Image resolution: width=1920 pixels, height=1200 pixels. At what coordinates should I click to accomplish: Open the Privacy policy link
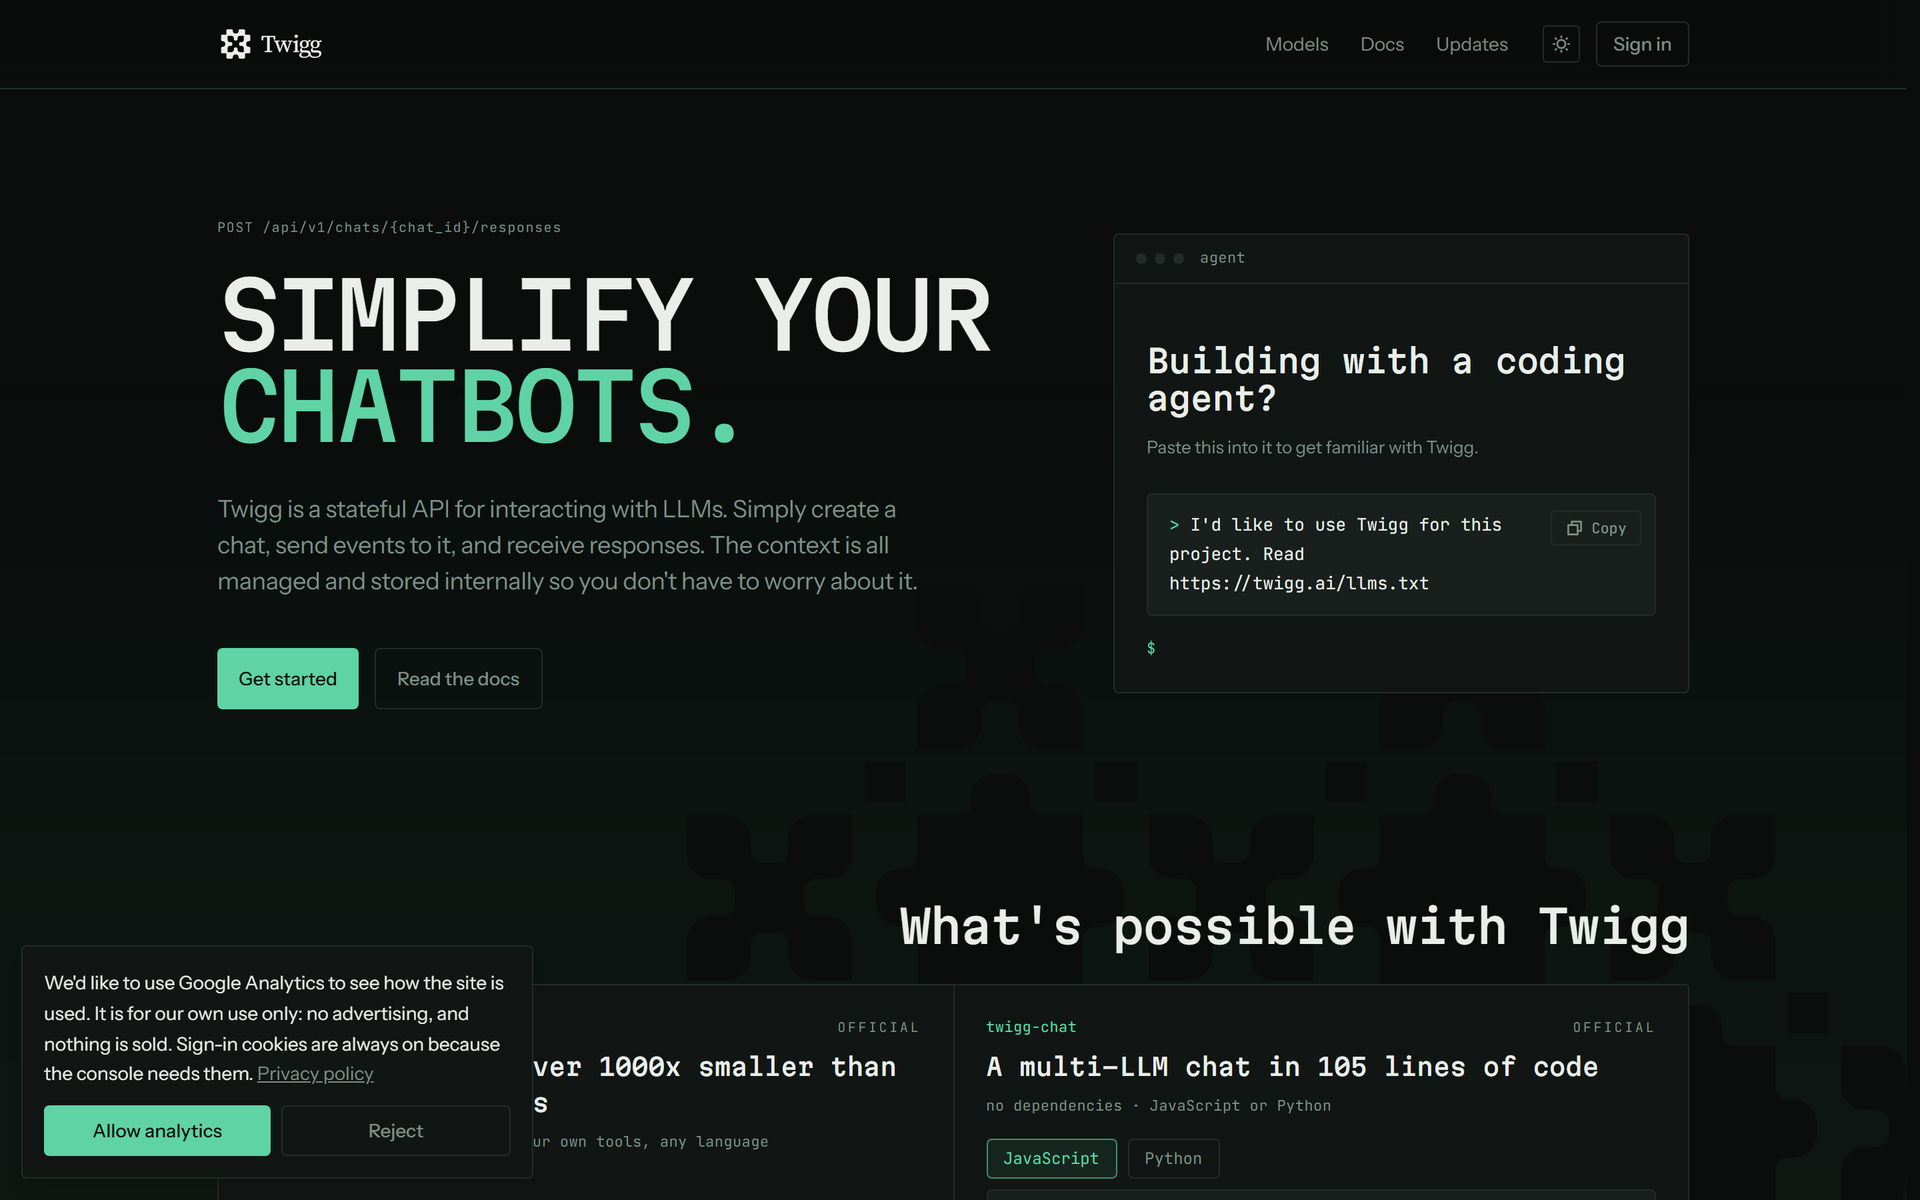tap(315, 1074)
